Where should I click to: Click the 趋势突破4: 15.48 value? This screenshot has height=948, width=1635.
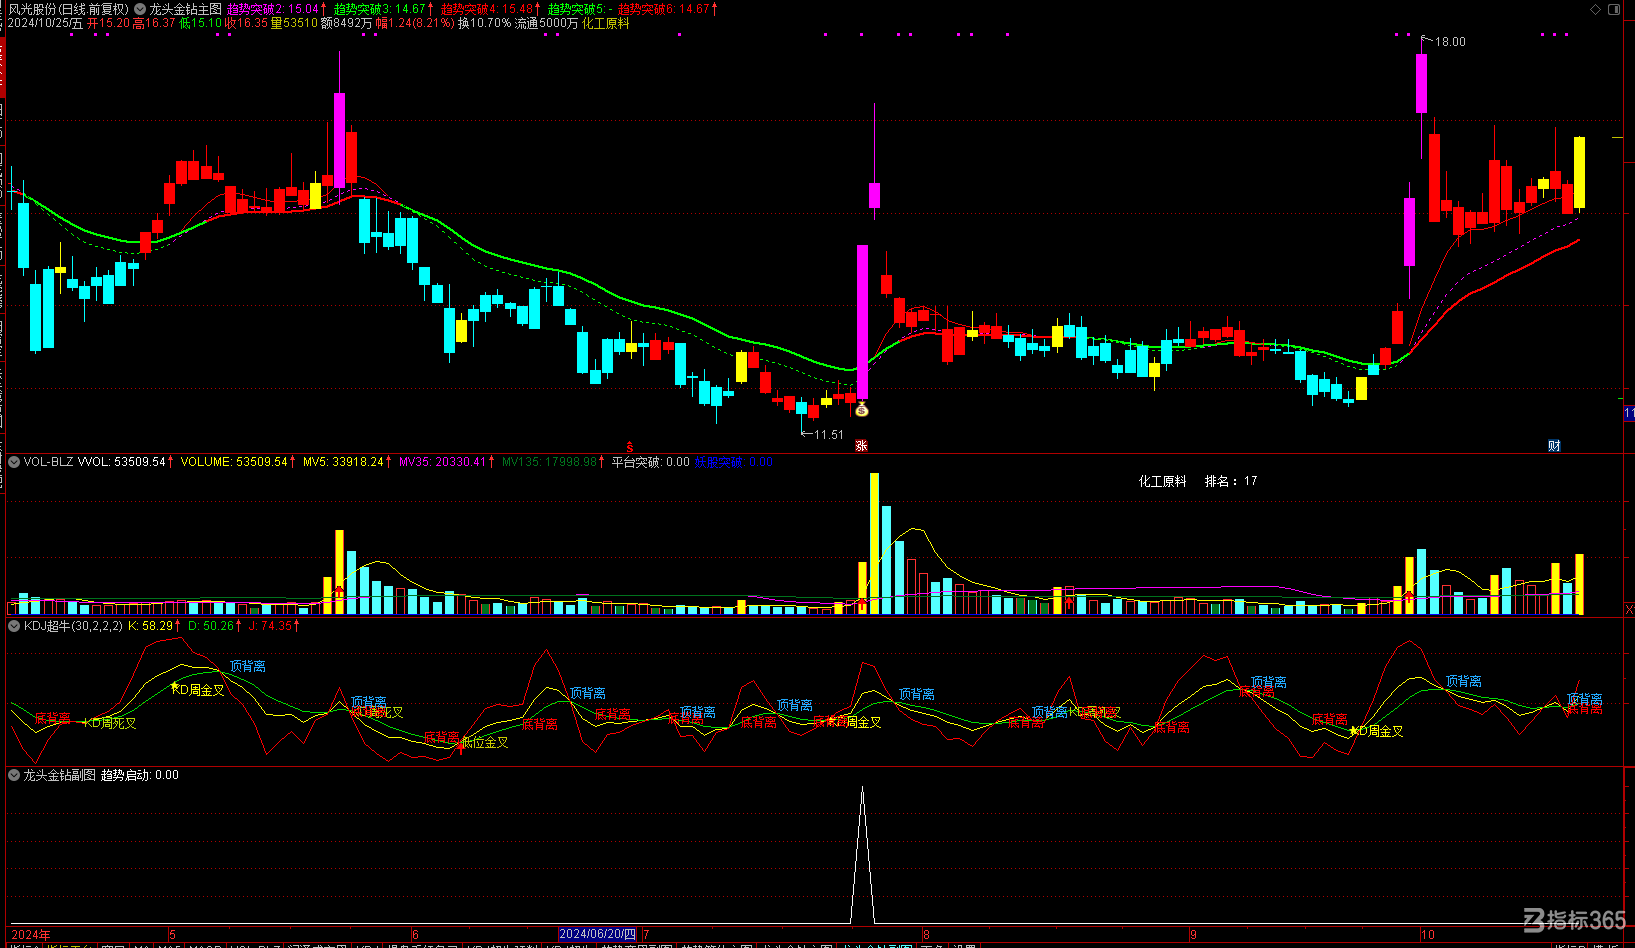click(x=487, y=9)
